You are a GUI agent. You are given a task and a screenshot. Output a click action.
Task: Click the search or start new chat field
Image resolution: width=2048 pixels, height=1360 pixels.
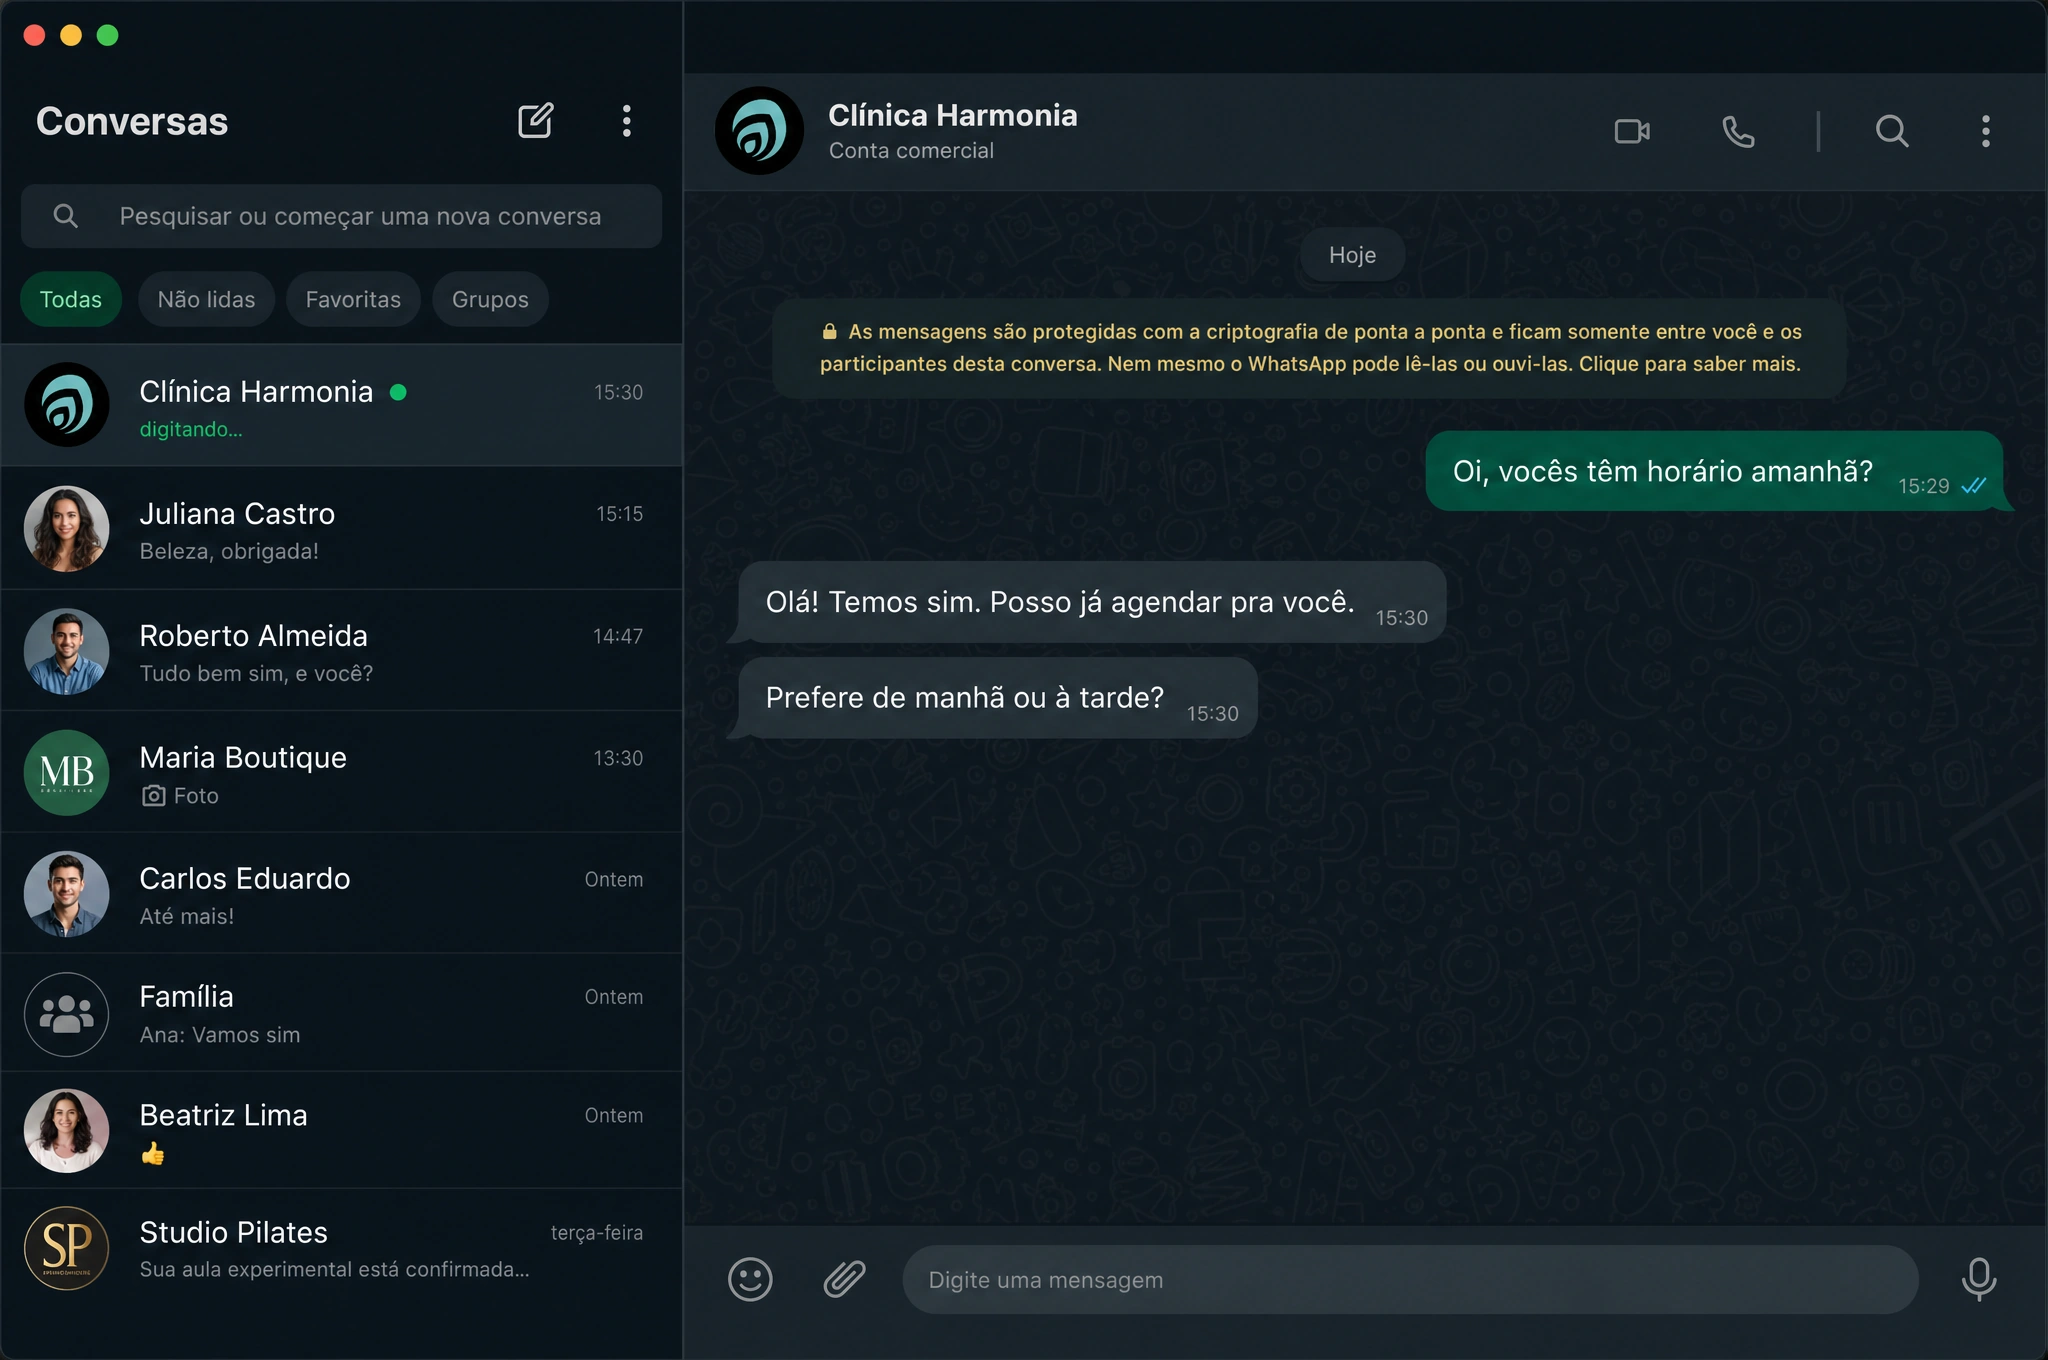pos(341,216)
